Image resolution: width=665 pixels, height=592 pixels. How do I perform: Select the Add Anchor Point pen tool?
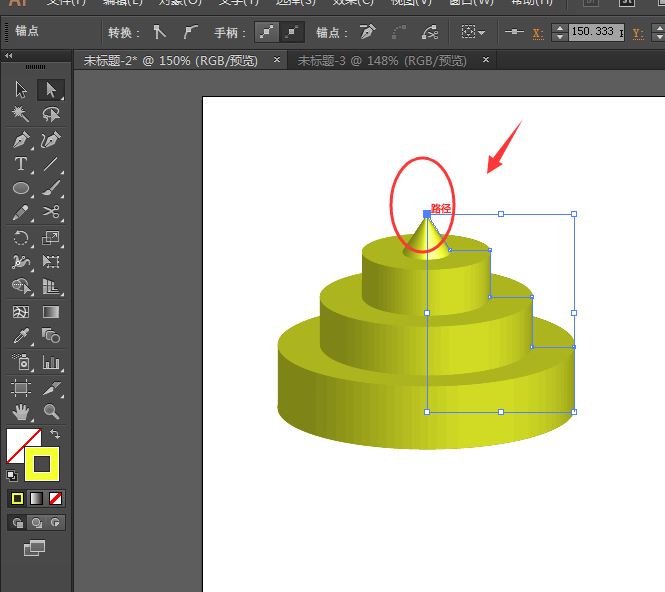pyautogui.click(x=51, y=140)
